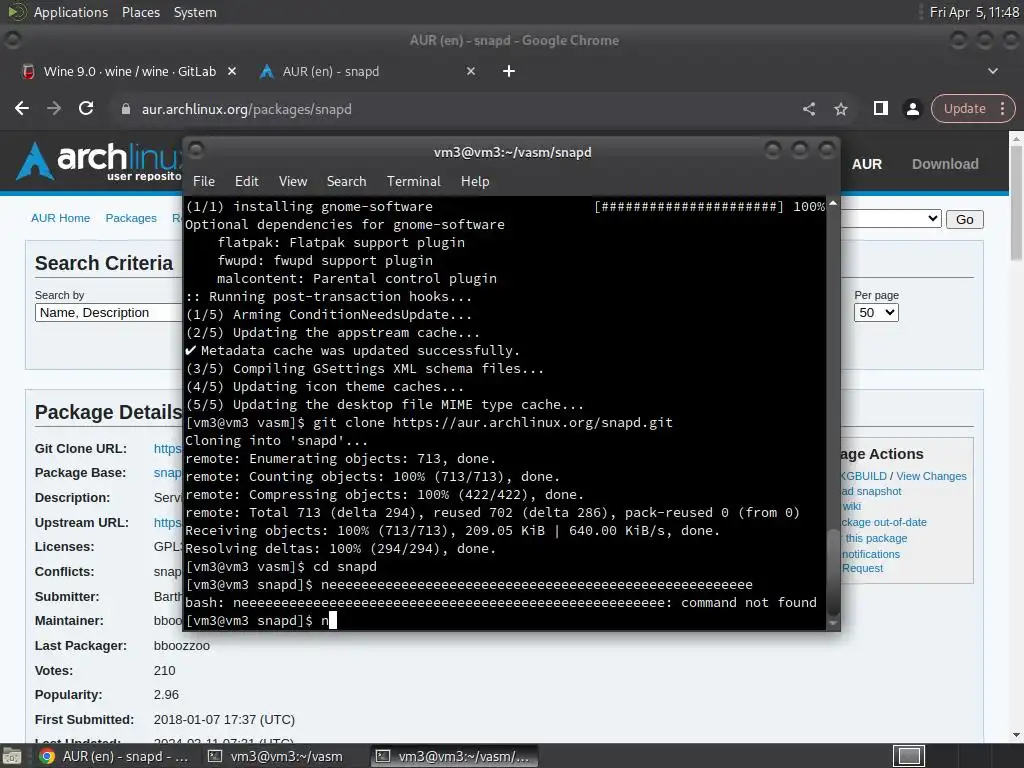Select vm3@vm3:~/vasm/... active taskbar entry

(x=455, y=756)
